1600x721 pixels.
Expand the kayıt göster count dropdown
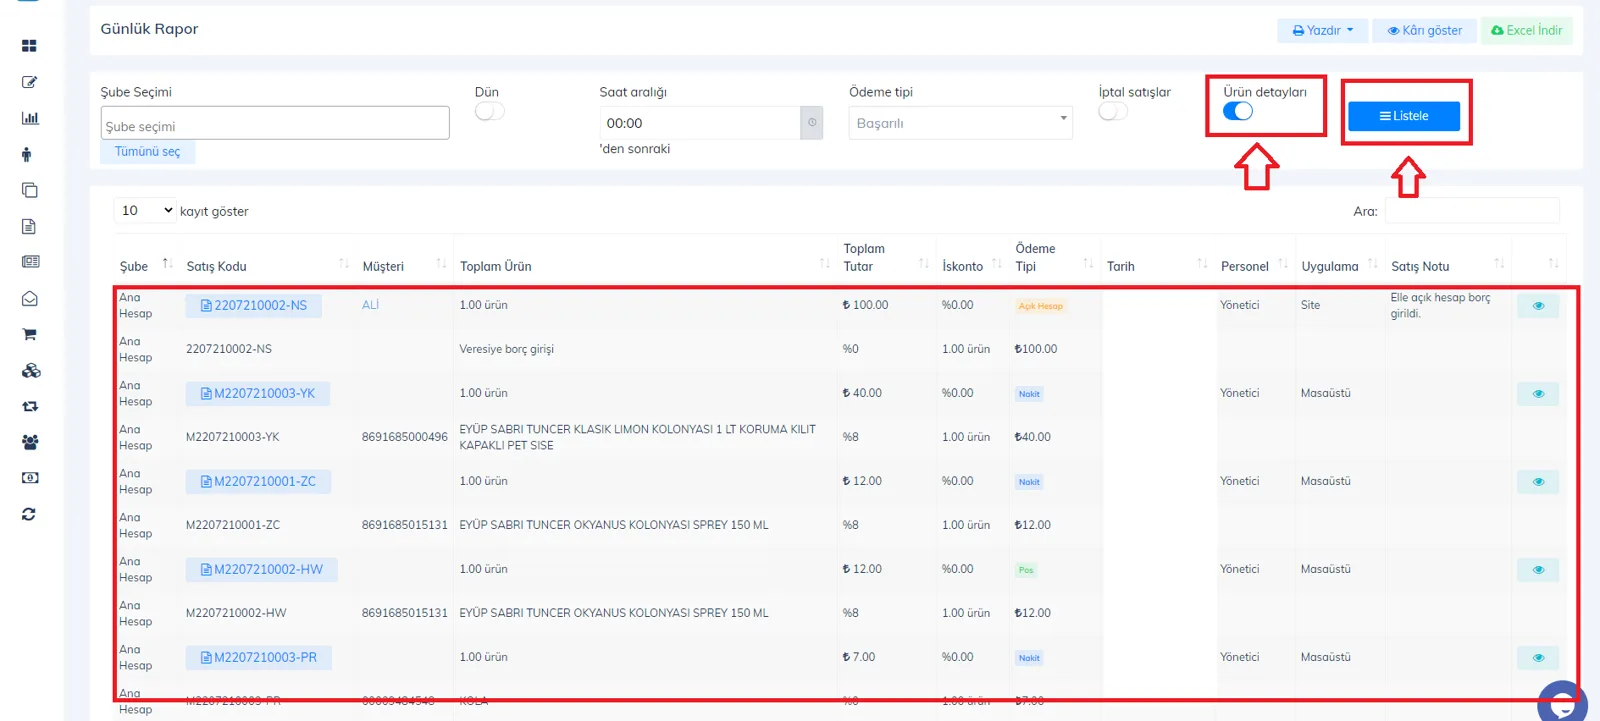tap(146, 210)
